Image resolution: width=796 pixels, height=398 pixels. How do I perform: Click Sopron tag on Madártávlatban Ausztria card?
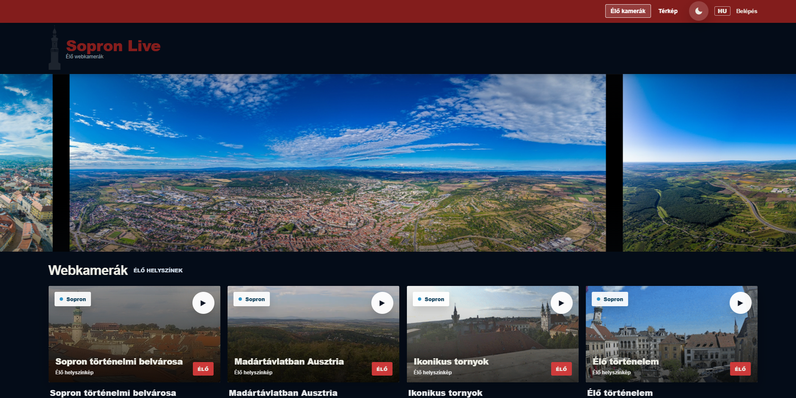252,299
